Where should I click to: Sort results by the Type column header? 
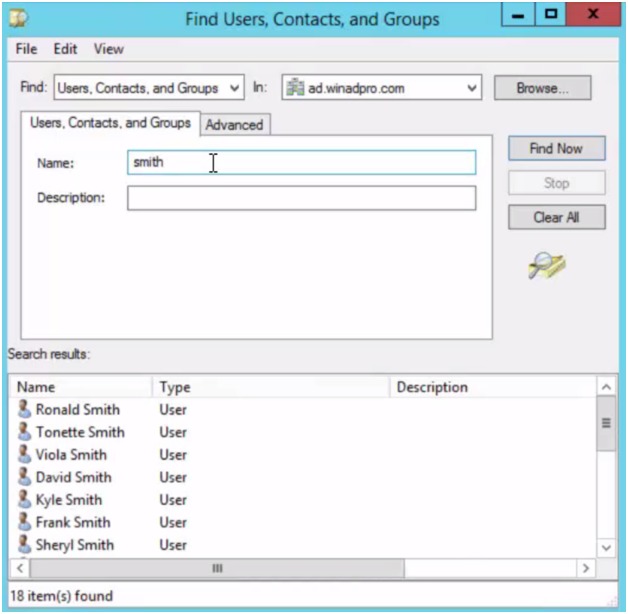tap(271, 387)
